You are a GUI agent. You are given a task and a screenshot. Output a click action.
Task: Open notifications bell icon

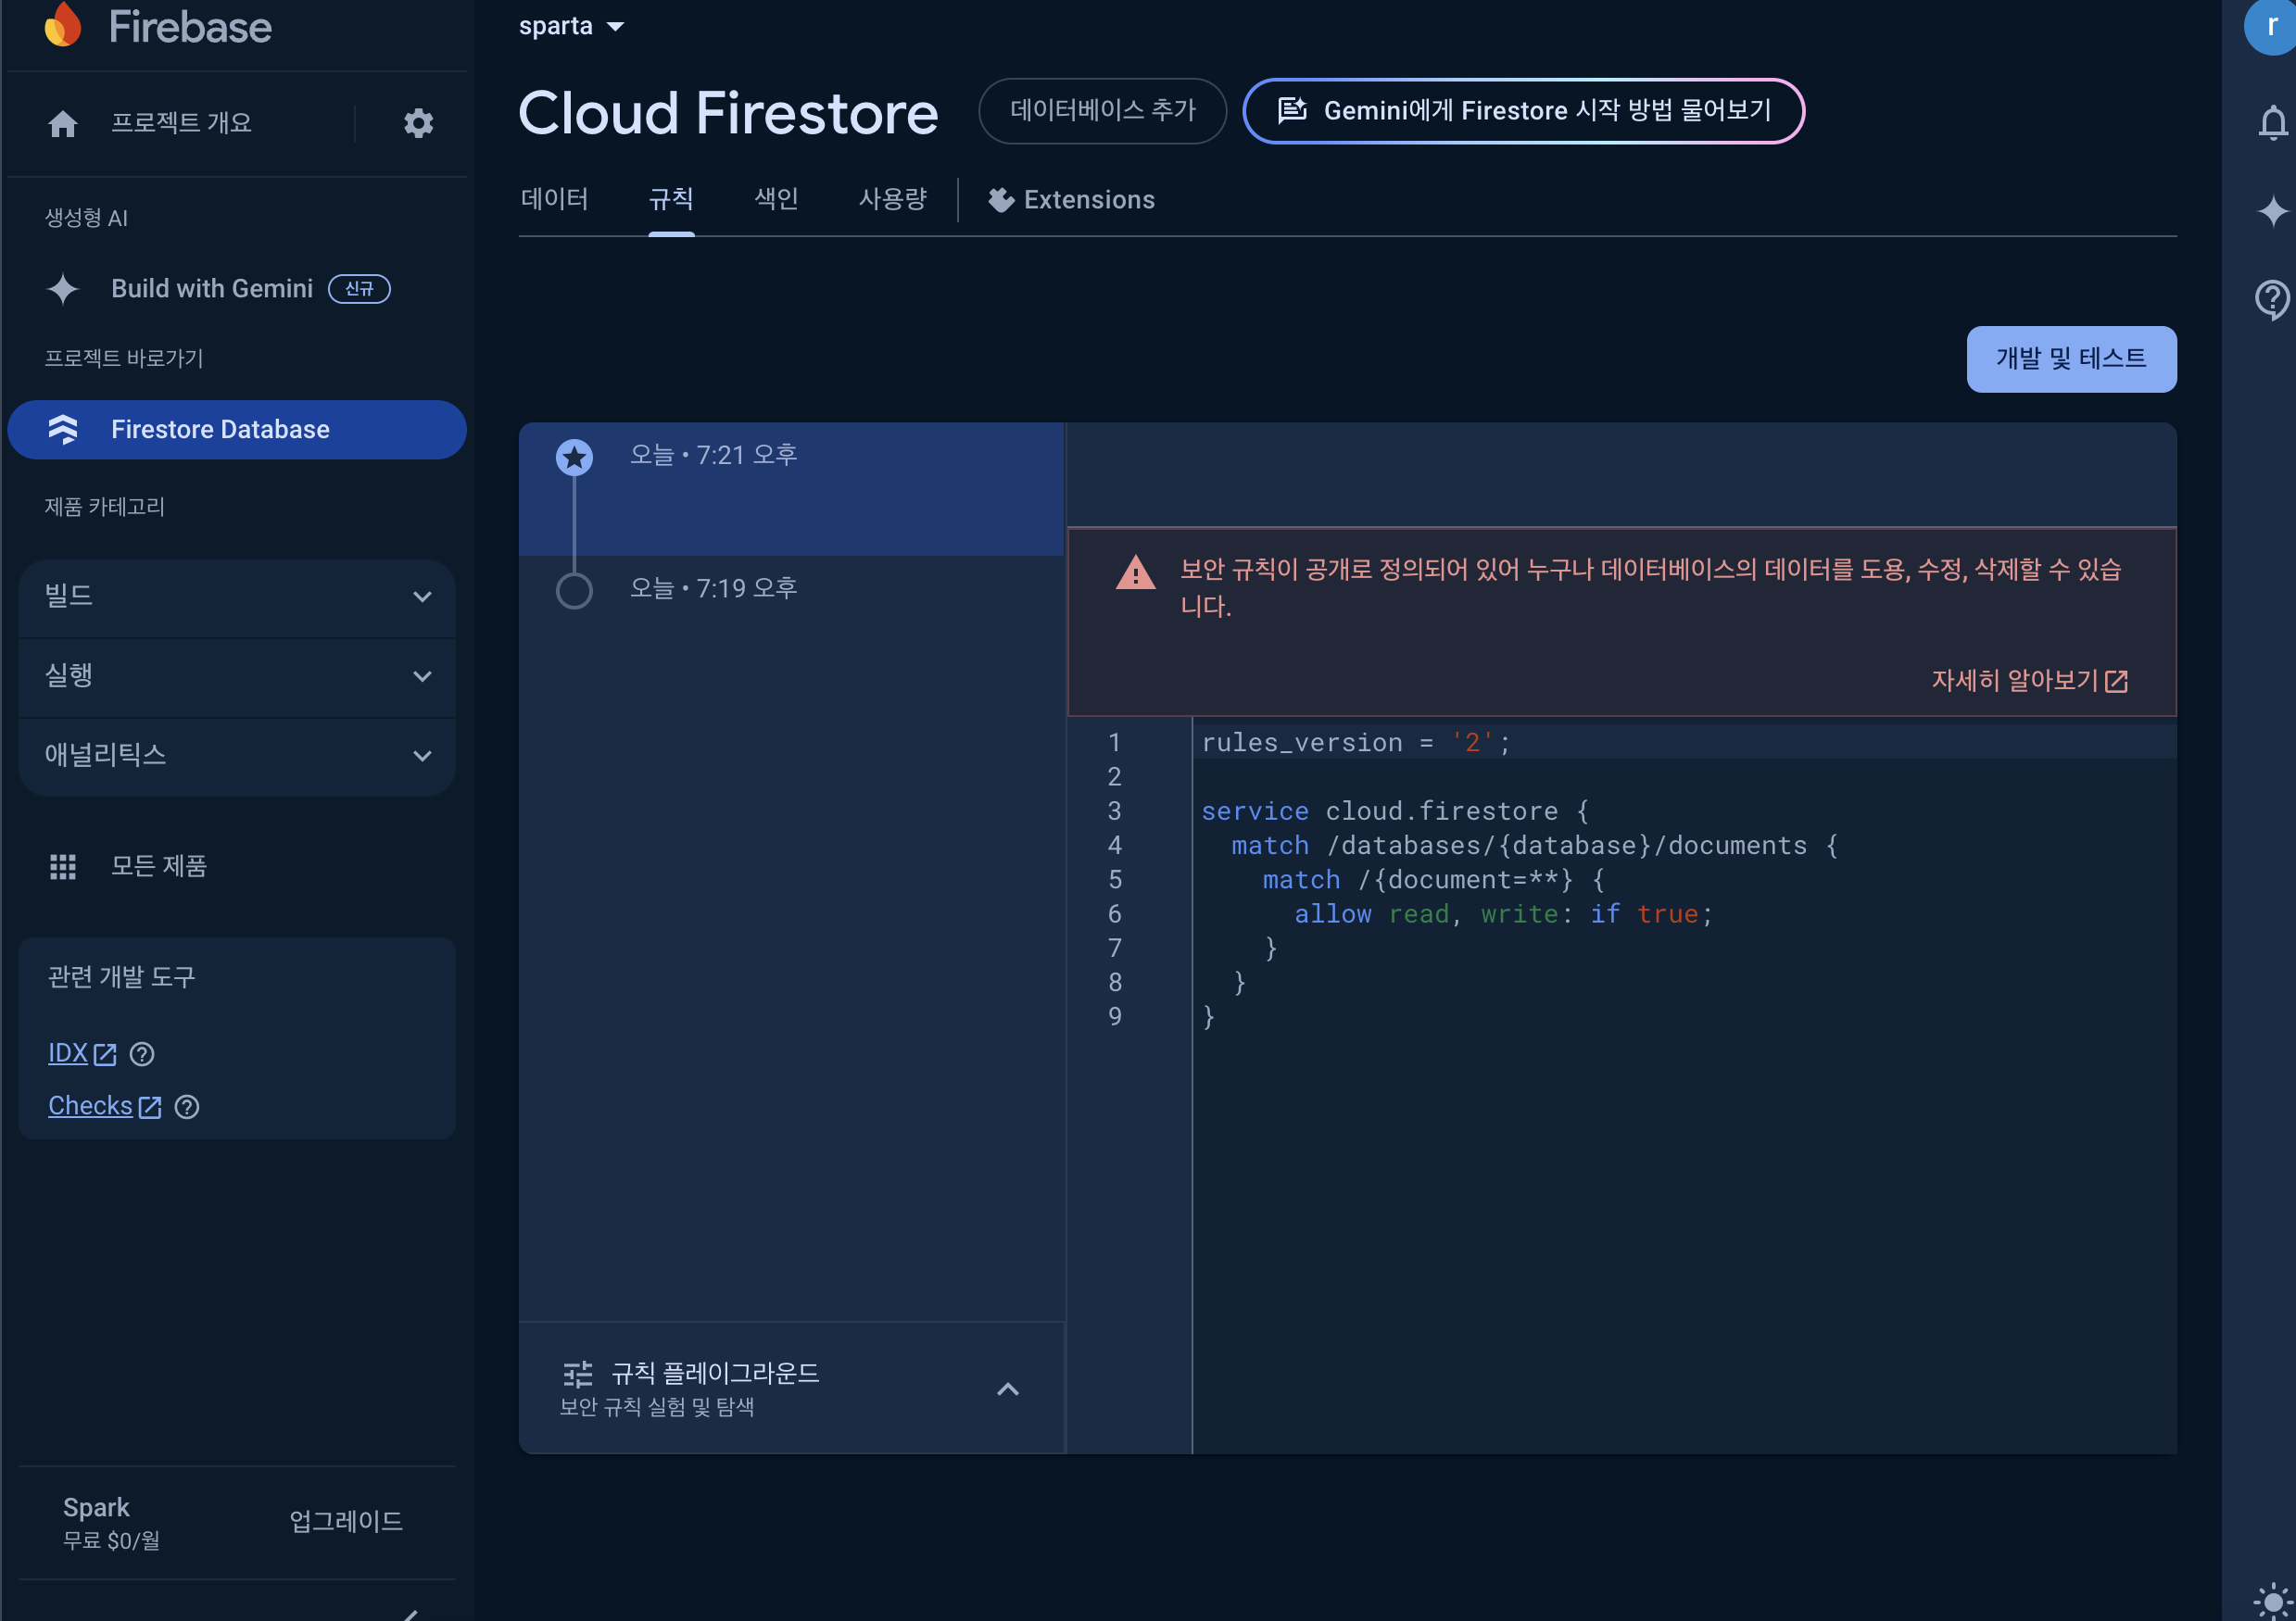(2272, 123)
